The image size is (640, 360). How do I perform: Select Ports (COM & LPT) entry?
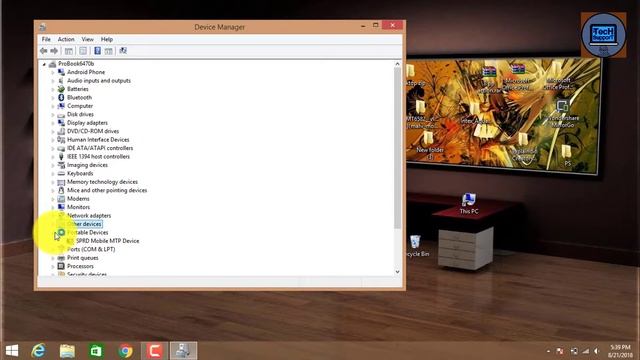(91, 249)
